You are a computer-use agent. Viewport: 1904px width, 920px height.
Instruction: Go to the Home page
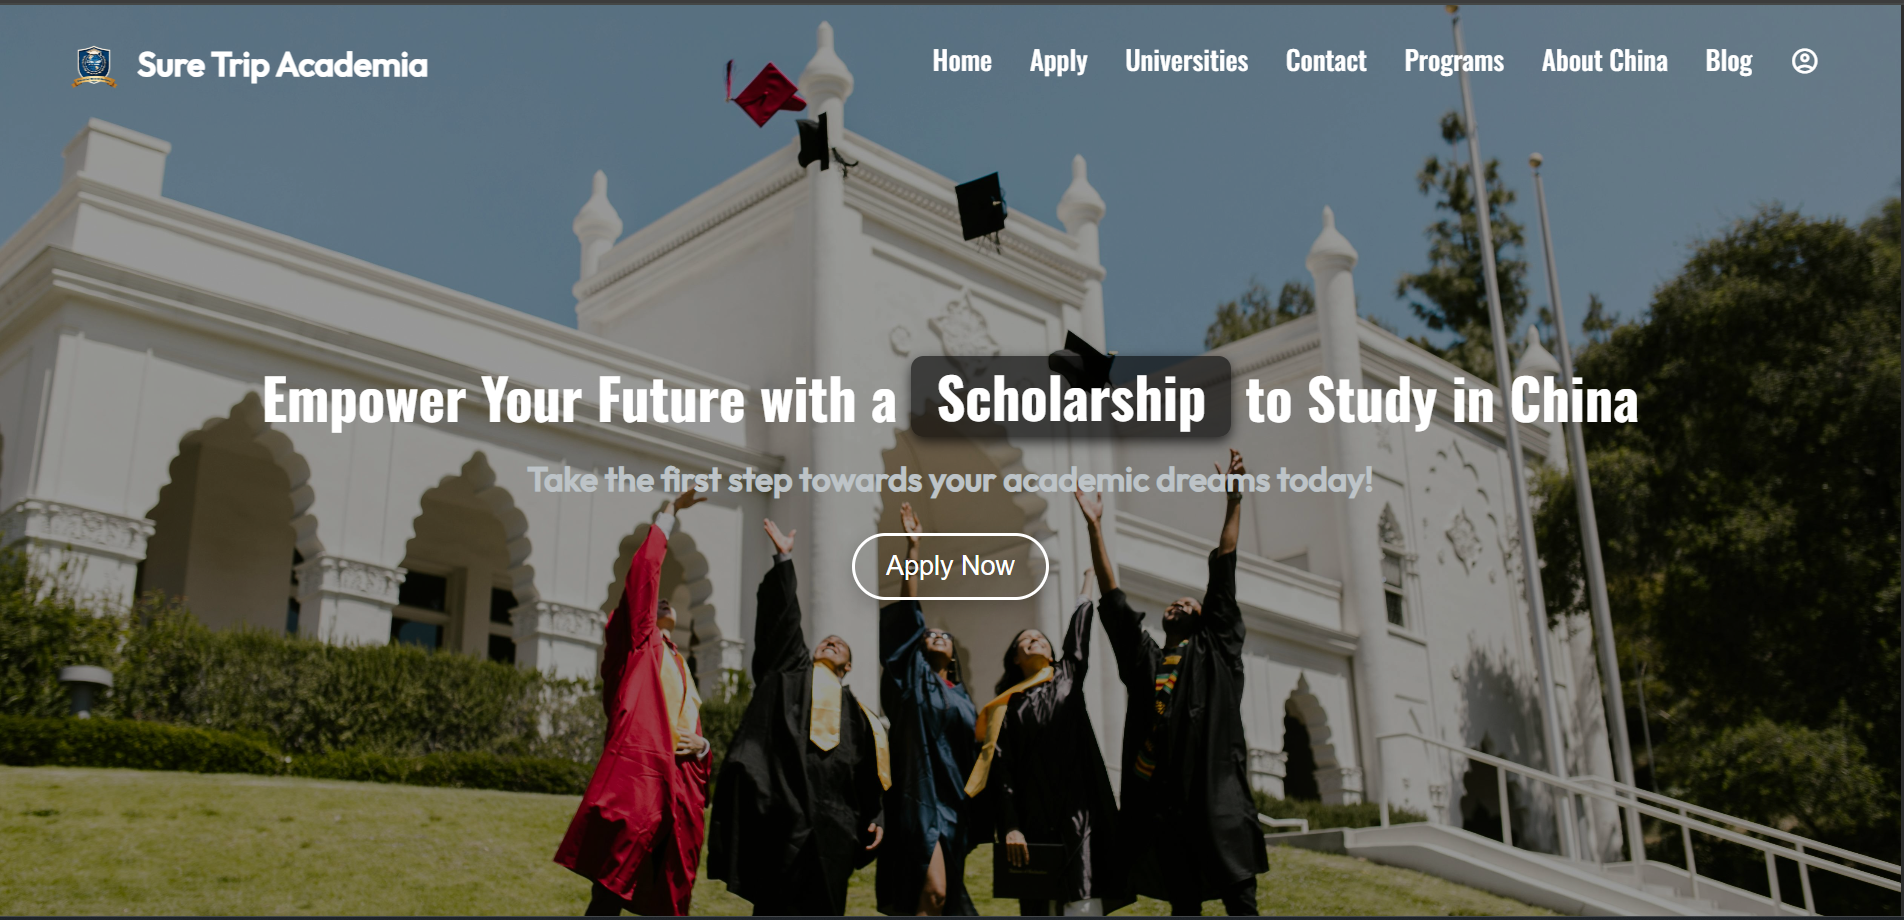pos(962,61)
